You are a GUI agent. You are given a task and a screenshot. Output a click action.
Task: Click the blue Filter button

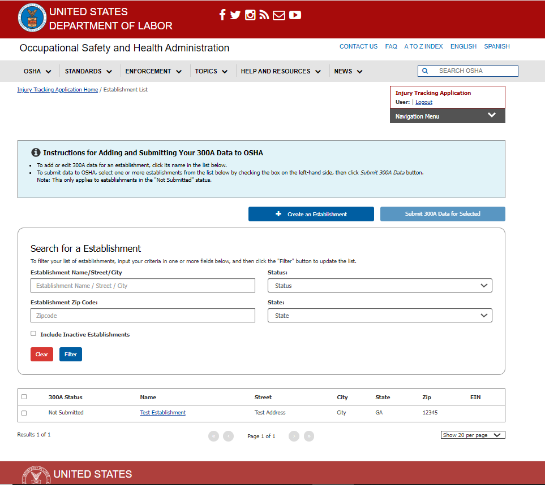[71, 354]
